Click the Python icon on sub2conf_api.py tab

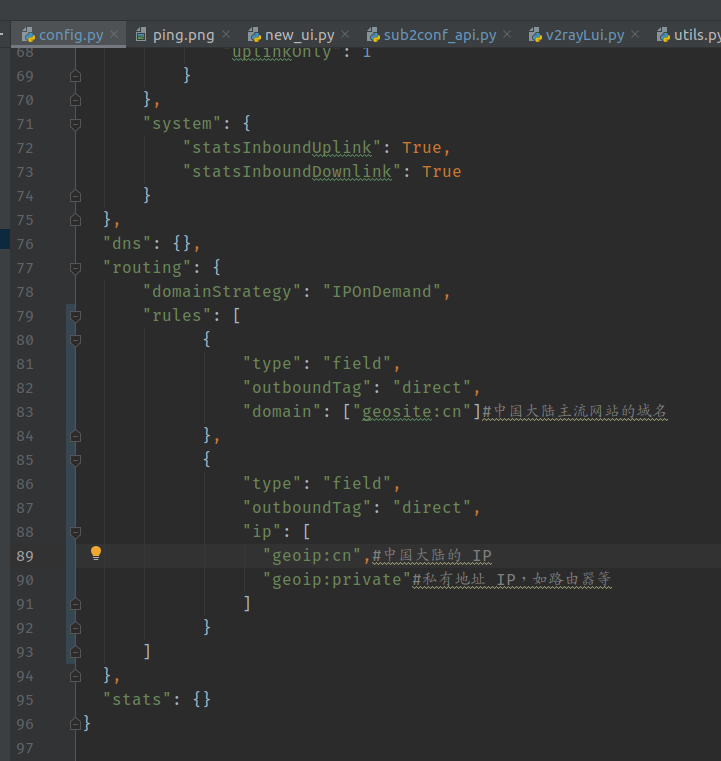(373, 34)
